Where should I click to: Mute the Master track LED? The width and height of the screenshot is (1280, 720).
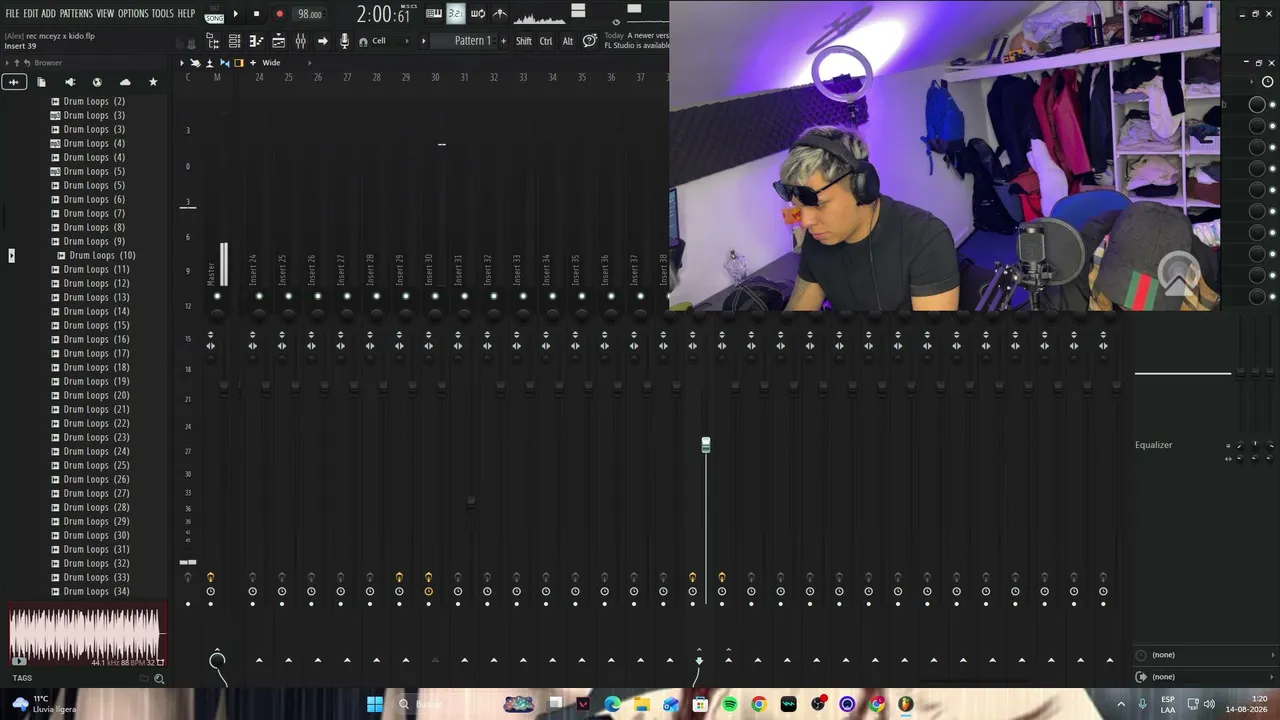click(217, 296)
